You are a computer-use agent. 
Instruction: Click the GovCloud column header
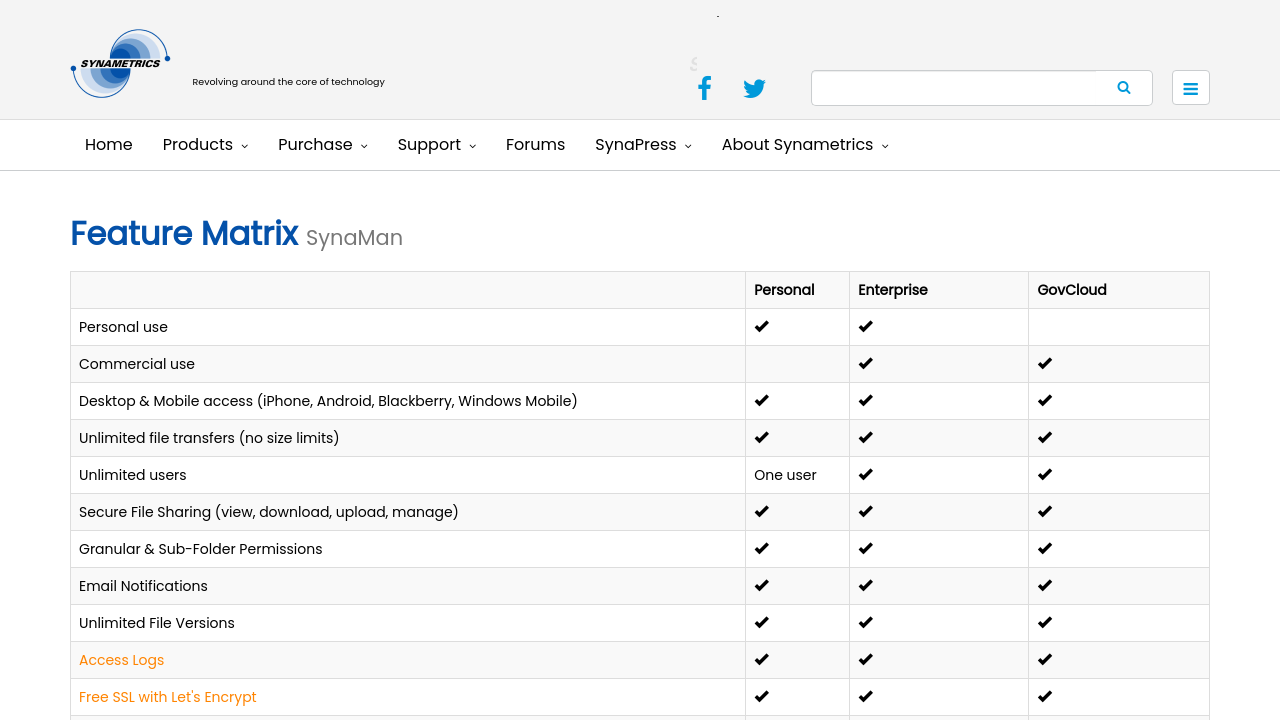(1072, 290)
